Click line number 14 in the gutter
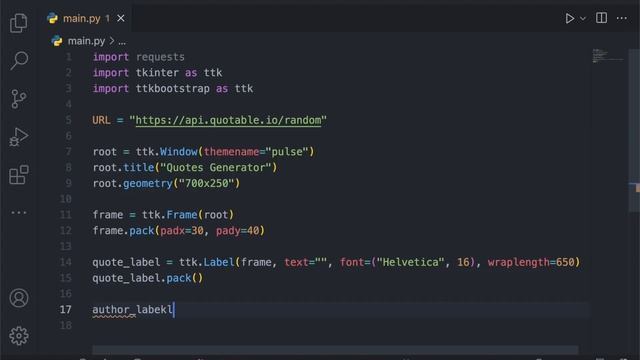640x360 pixels. pos(66,262)
